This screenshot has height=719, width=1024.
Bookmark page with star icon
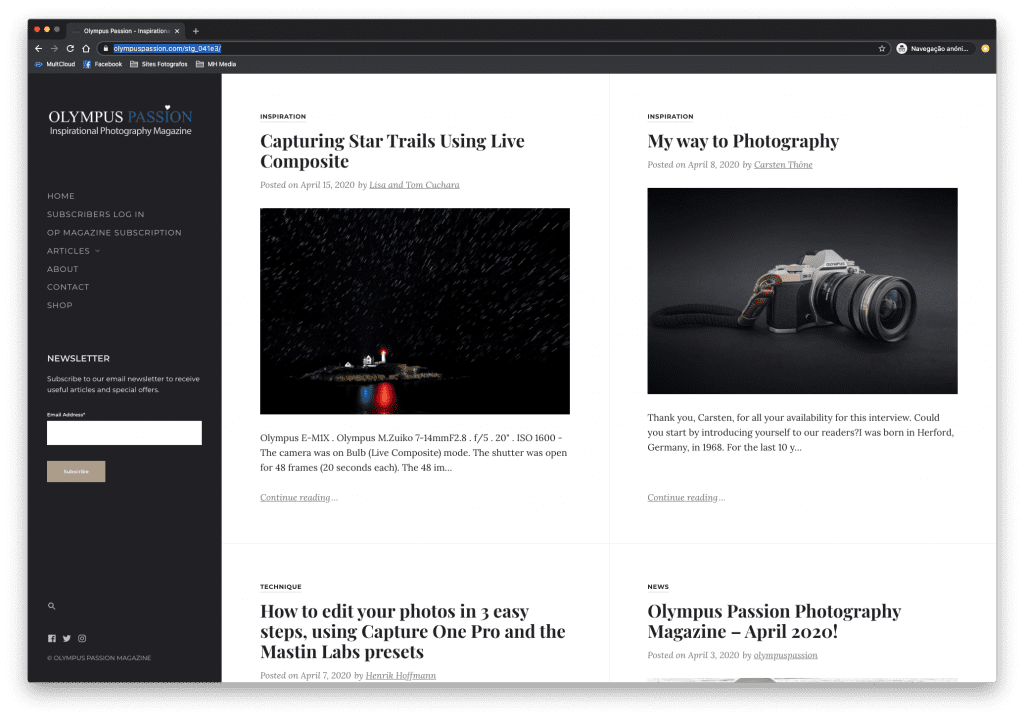(x=882, y=48)
